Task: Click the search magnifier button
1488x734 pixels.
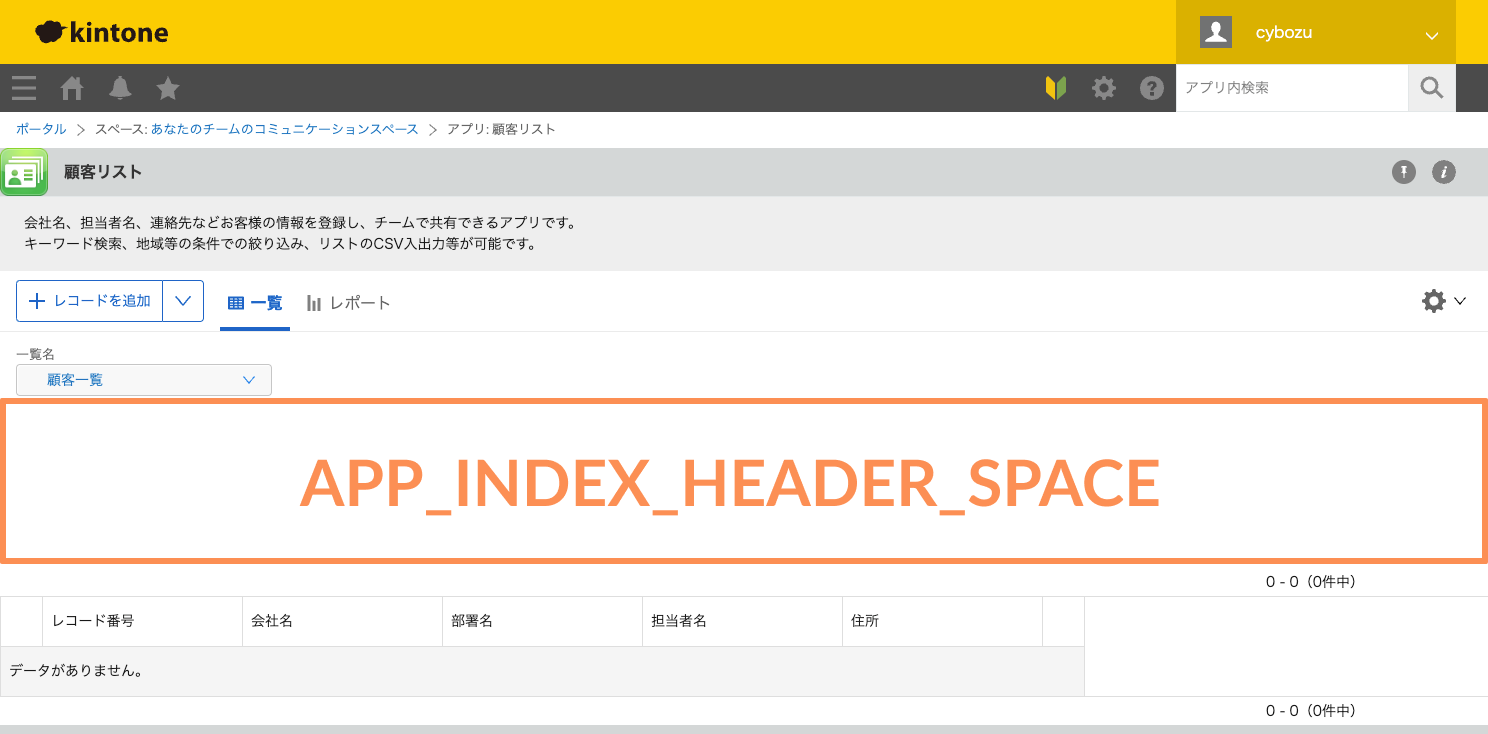Action: tap(1432, 88)
